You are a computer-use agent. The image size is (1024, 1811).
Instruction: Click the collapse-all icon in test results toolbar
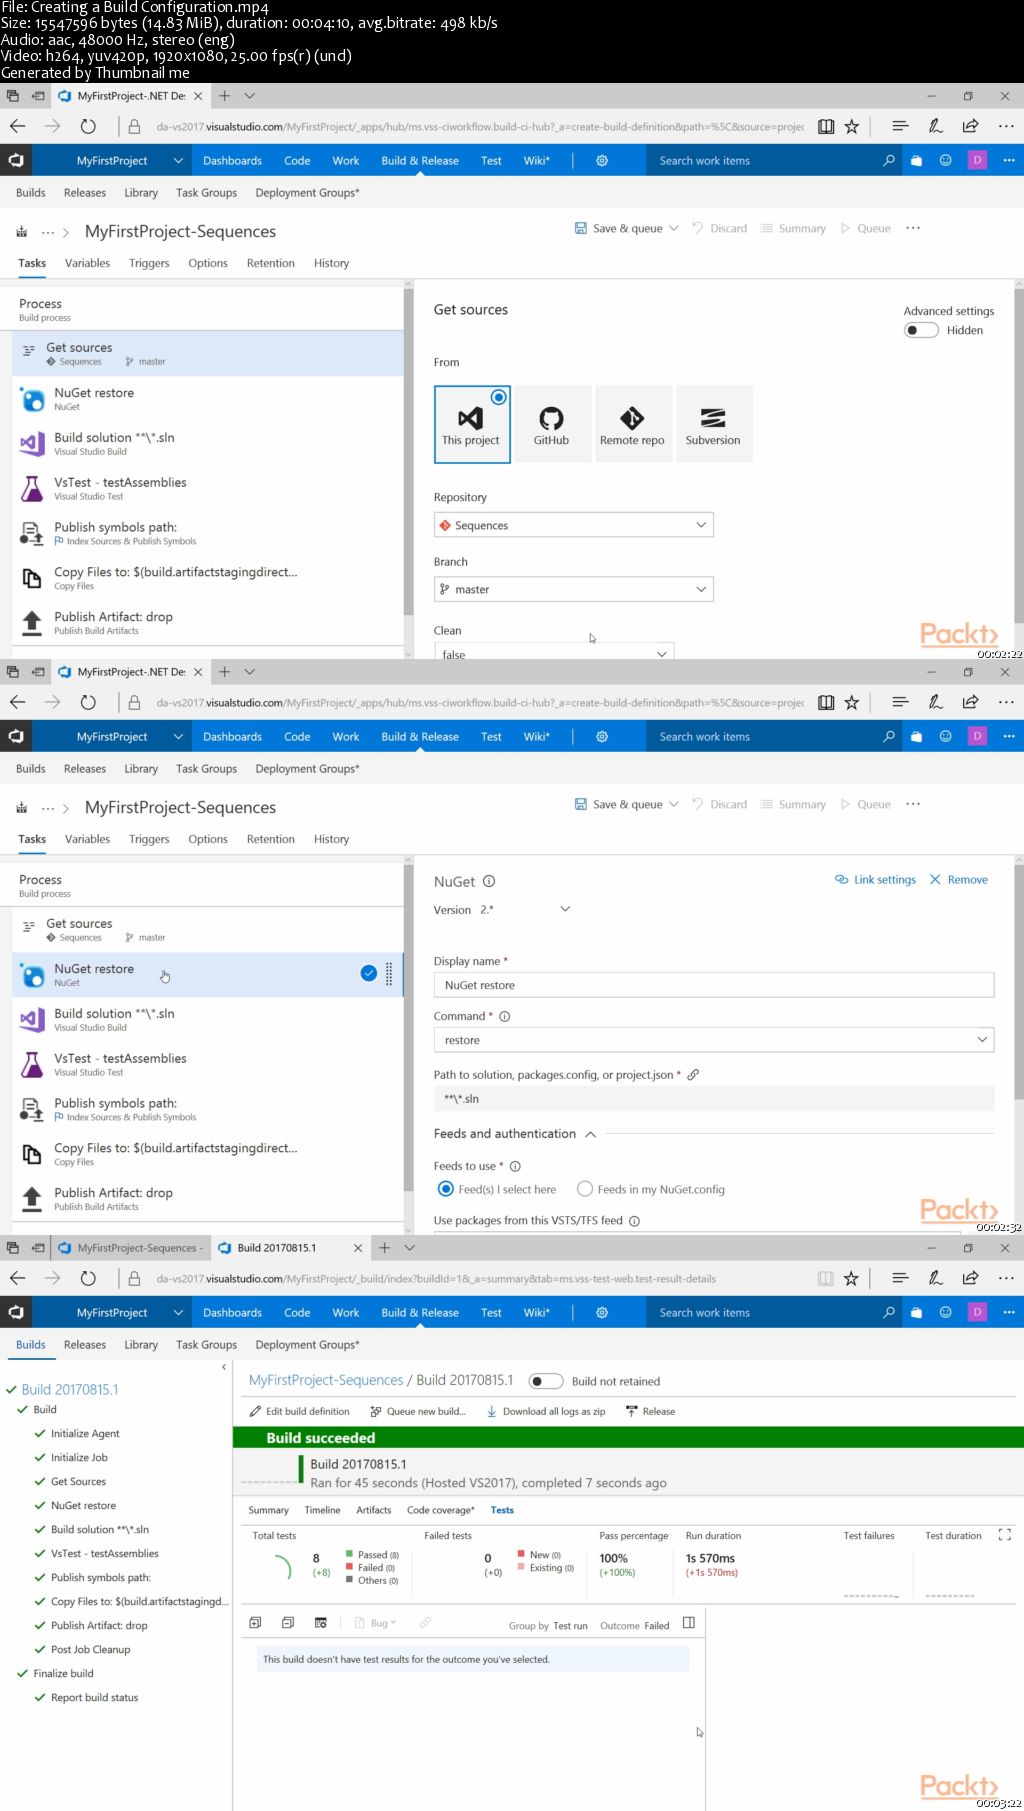[x=288, y=1623]
